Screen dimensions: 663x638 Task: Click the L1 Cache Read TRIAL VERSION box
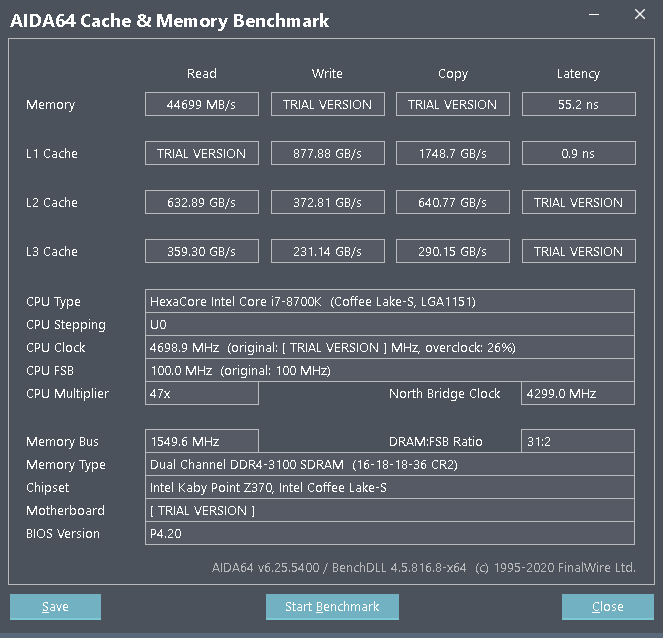[x=202, y=153]
